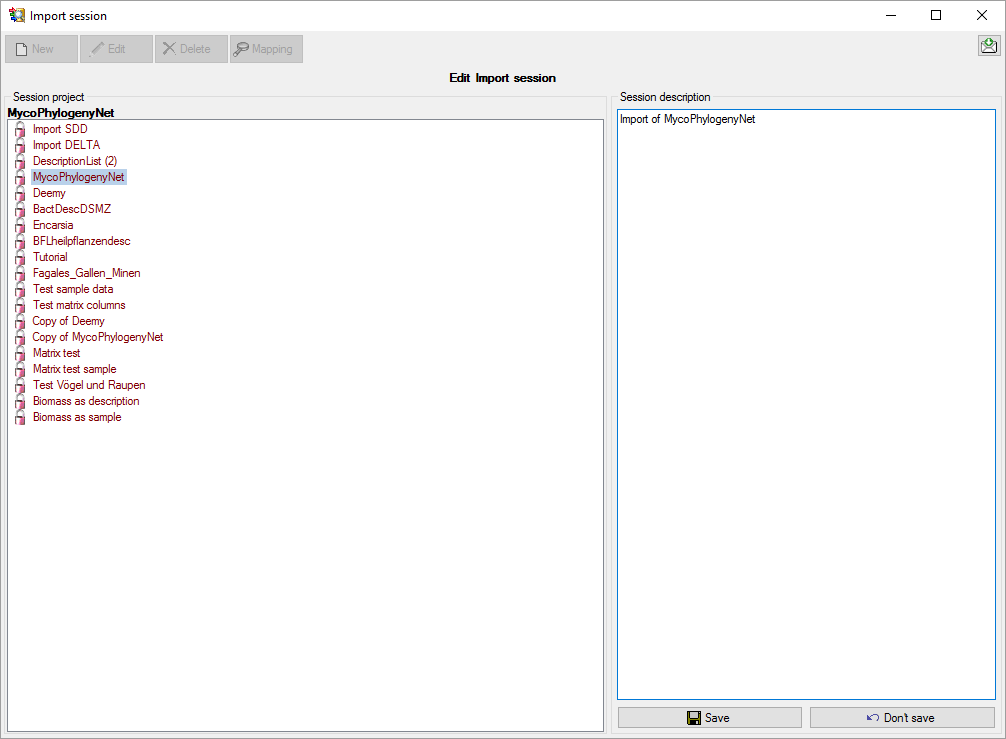Select Biomass as description project
The image size is (1006, 739).
coord(86,402)
